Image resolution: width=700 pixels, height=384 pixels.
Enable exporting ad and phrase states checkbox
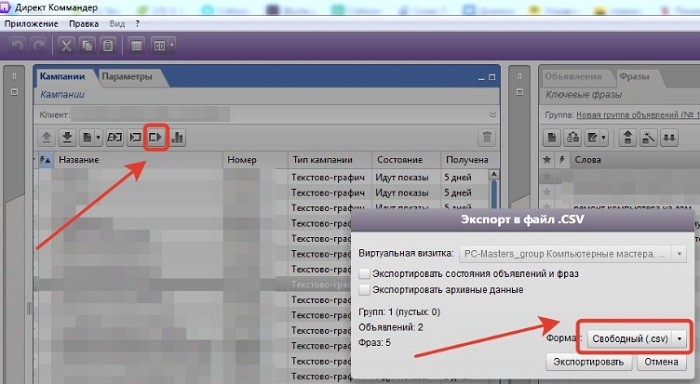(365, 274)
